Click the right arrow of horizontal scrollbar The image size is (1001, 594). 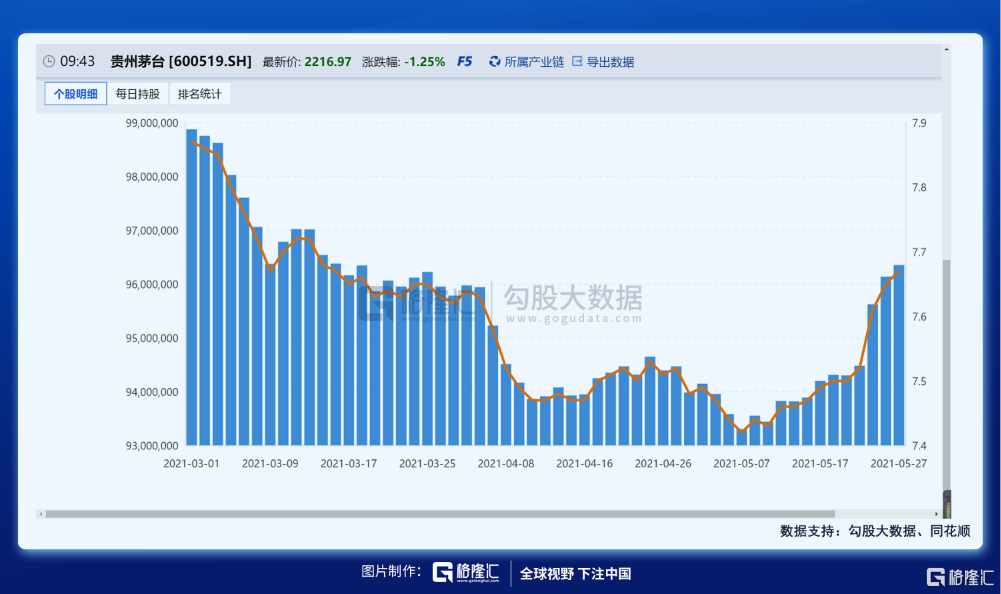[x=937, y=514]
